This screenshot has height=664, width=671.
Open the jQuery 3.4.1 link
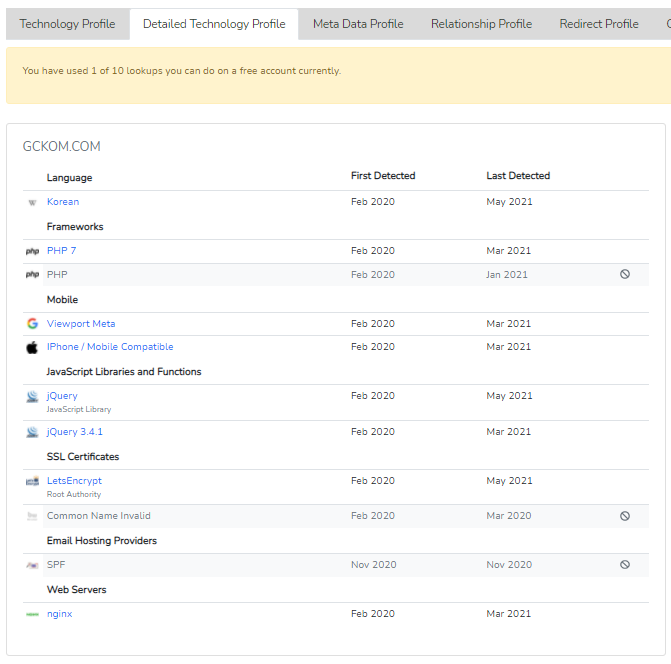[x=74, y=432]
